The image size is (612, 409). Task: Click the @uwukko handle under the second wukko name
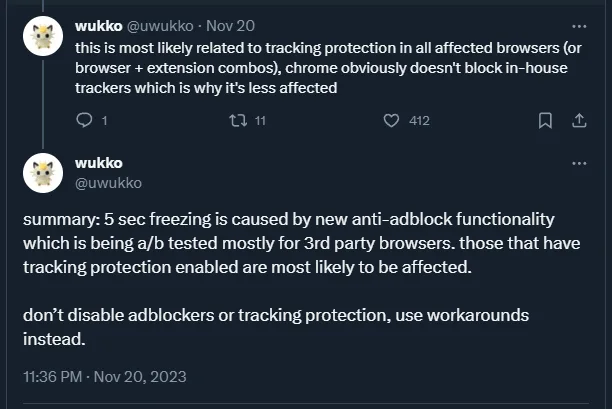(x=108, y=182)
